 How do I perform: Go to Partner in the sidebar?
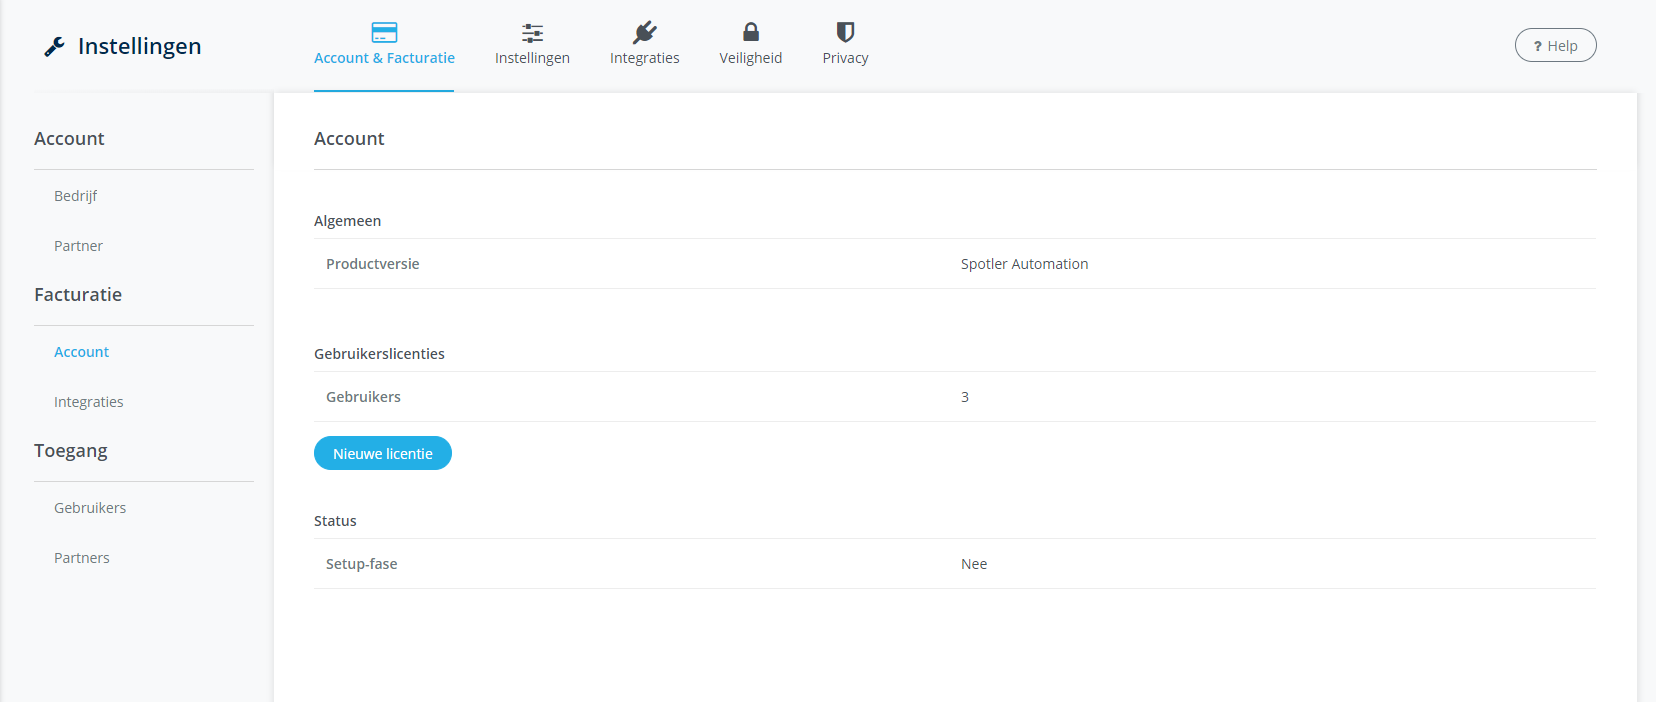[x=78, y=246]
